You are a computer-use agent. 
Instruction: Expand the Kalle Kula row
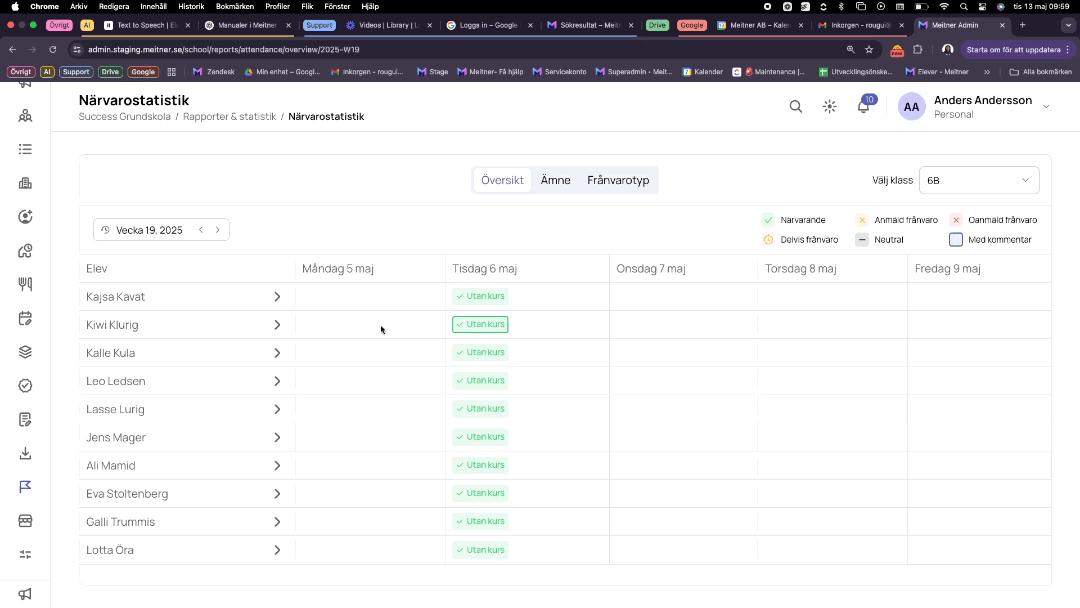tap(277, 353)
